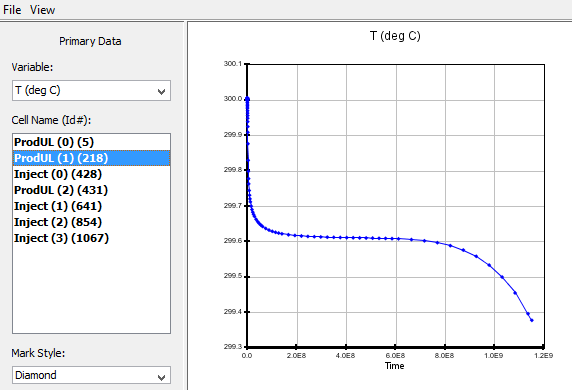Image resolution: width=572 pixels, height=390 pixels.
Task: Click the Time axis label
Action: pos(394,366)
